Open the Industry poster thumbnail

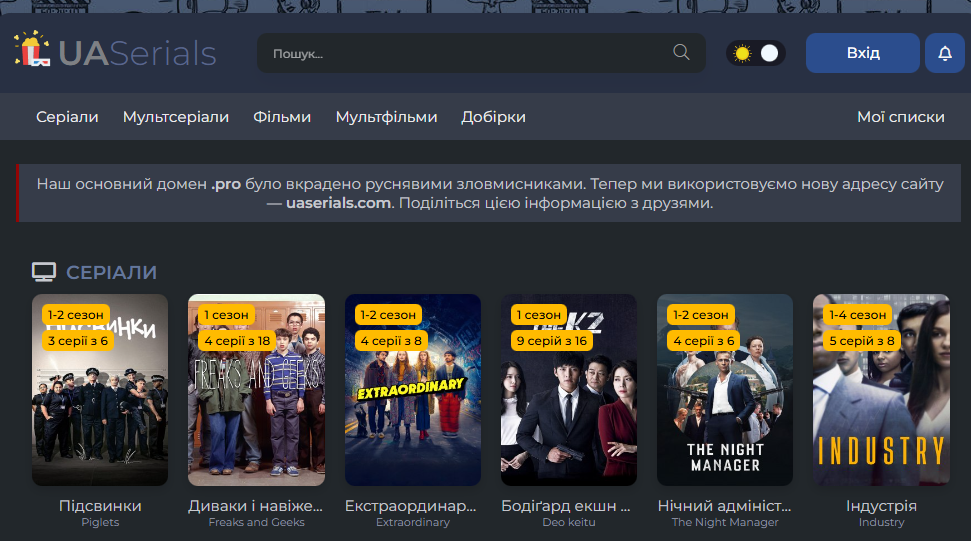coord(881,390)
